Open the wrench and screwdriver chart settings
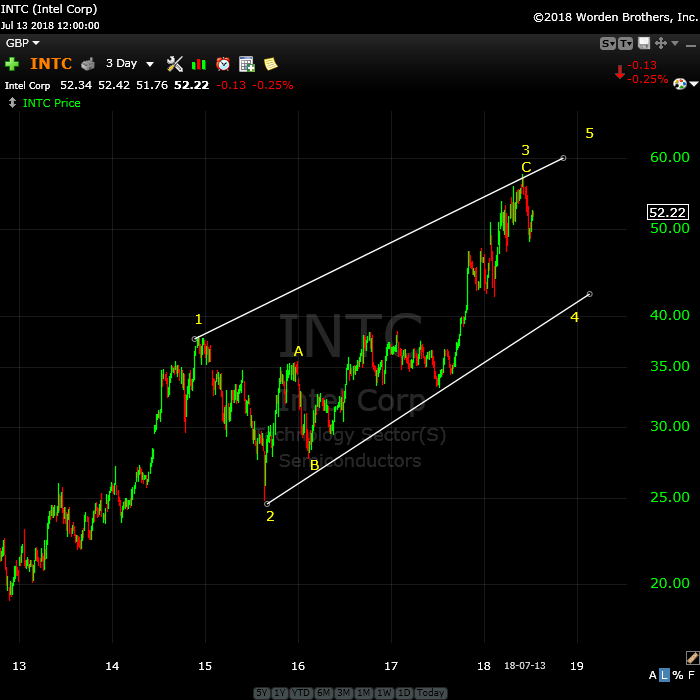This screenshot has height=700, width=700. click(175, 64)
